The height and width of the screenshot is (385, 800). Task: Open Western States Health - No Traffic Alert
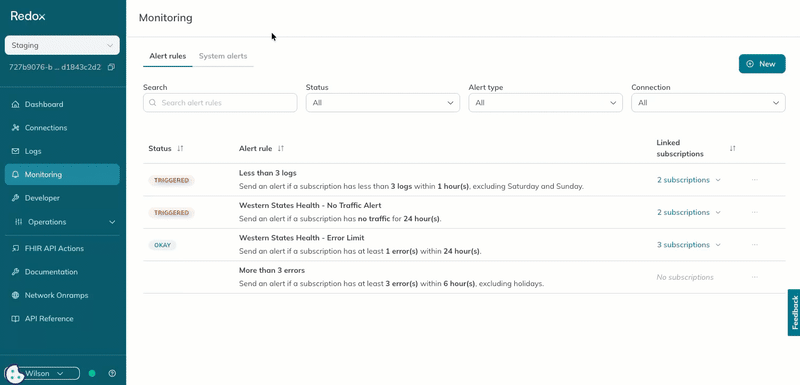point(310,206)
